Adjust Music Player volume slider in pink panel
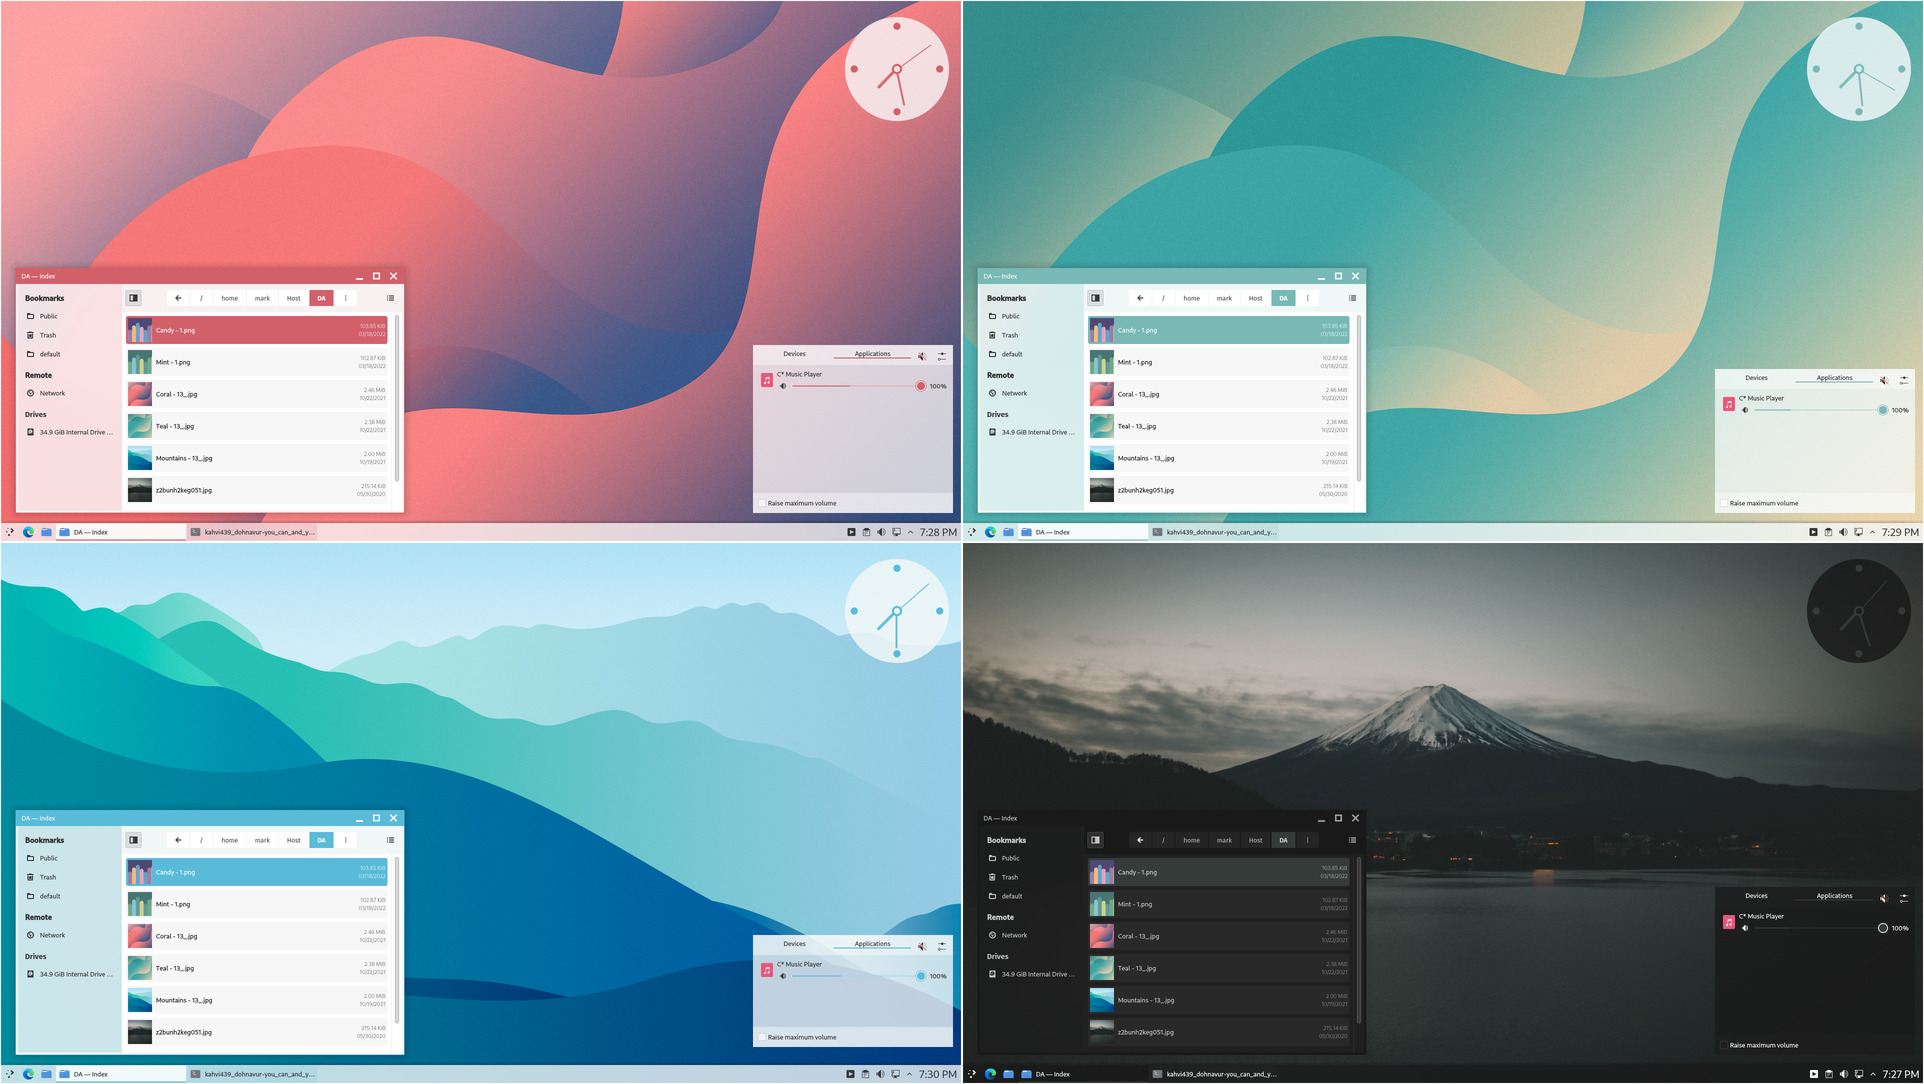 pyautogui.click(x=857, y=386)
